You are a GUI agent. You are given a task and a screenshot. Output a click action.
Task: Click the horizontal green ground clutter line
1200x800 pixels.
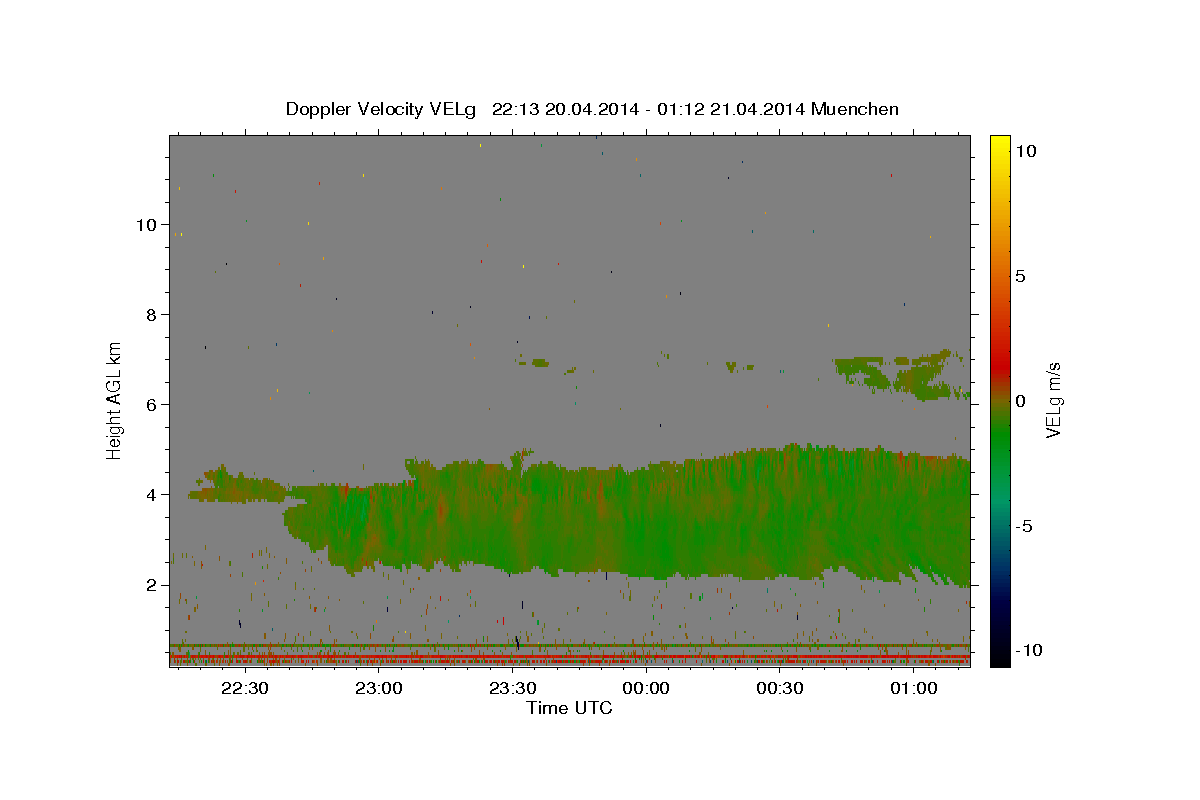570,646
